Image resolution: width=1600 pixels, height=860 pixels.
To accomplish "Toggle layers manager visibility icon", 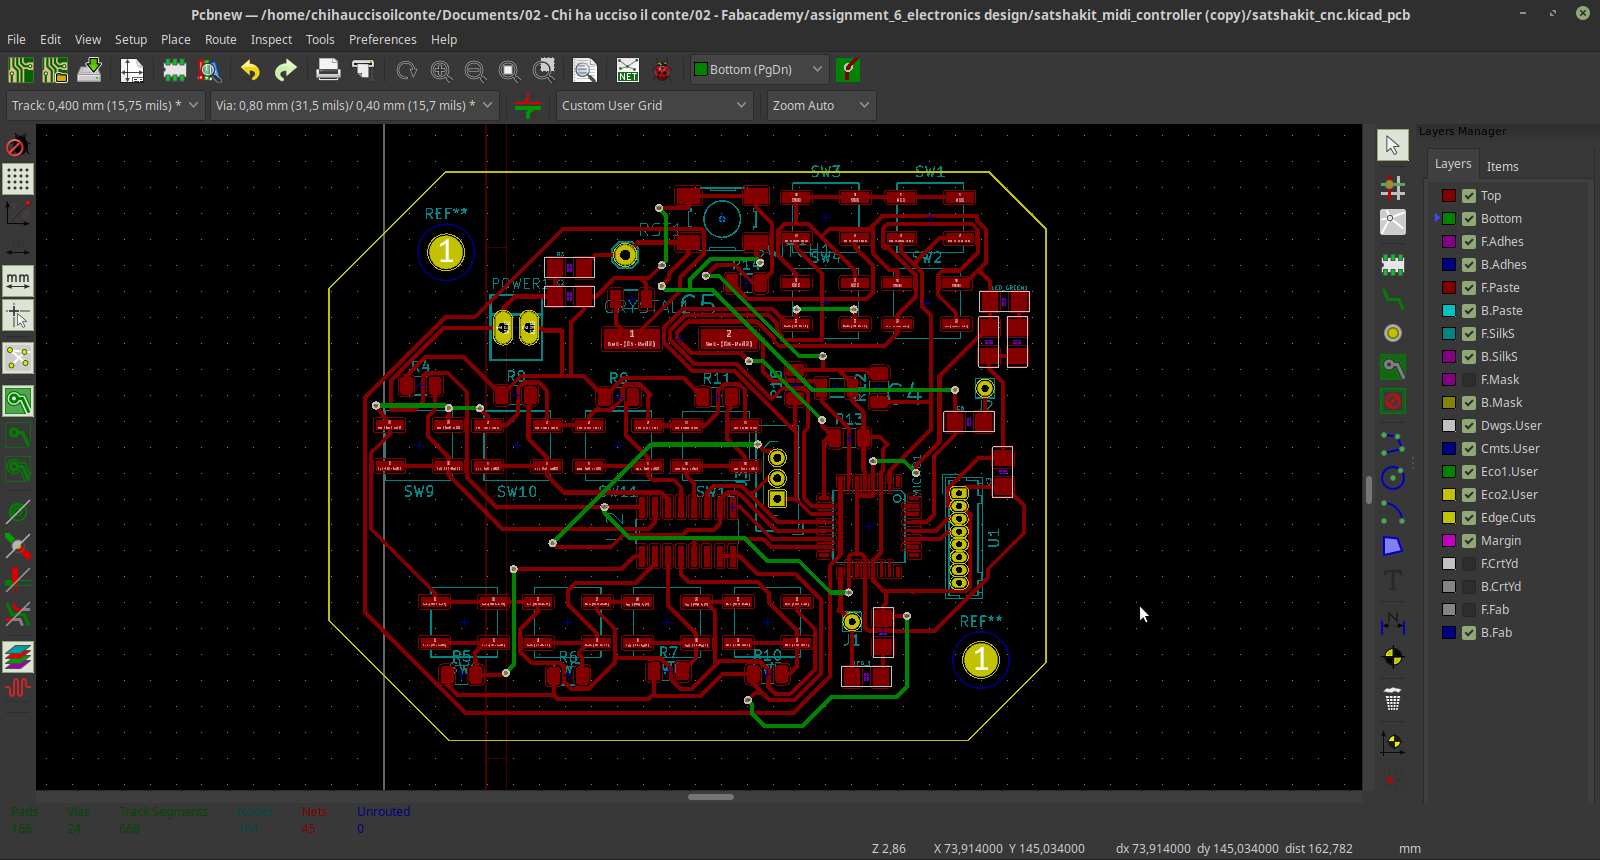I will [x=18, y=657].
